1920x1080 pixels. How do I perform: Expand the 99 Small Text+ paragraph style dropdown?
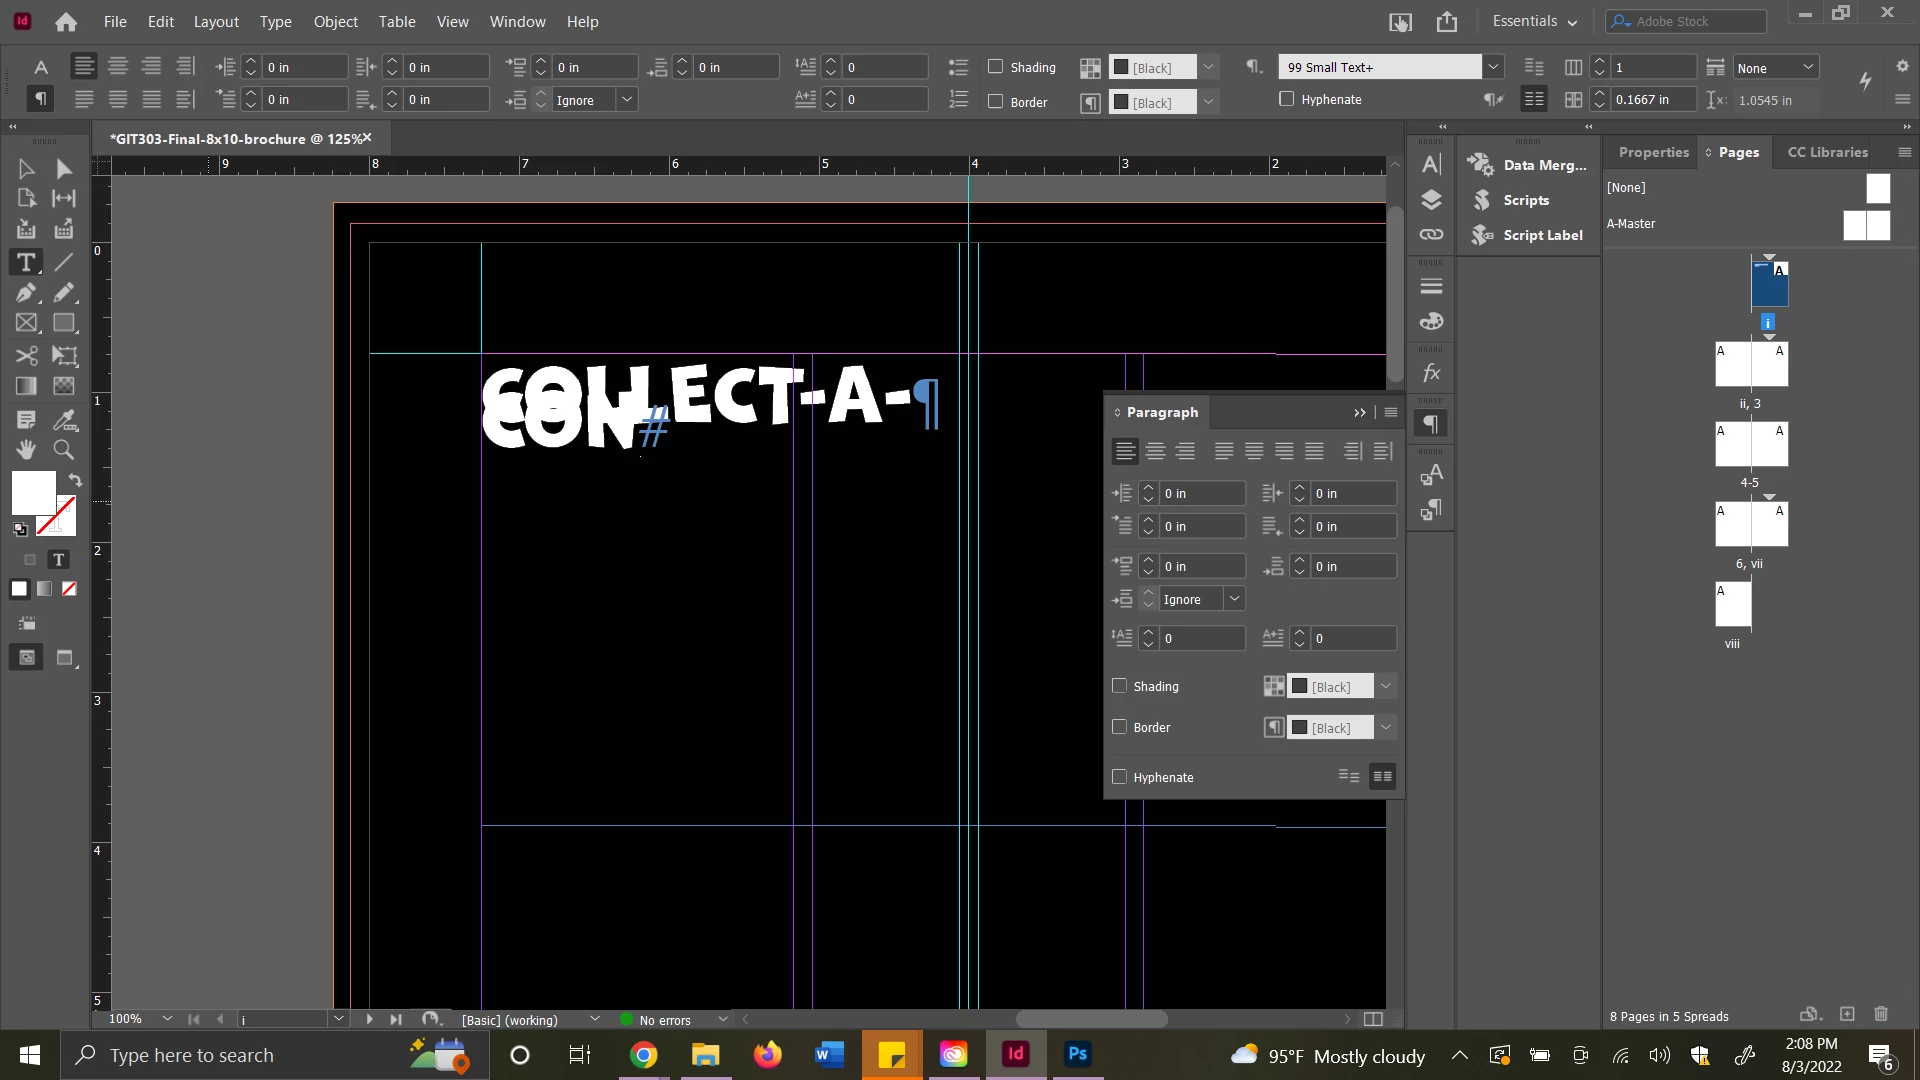1493,67
